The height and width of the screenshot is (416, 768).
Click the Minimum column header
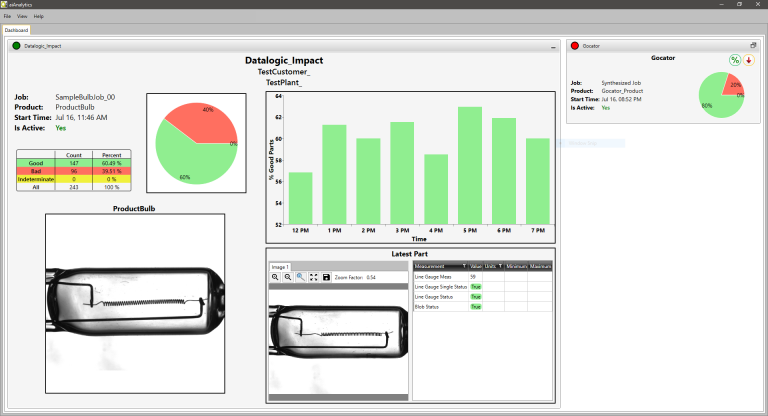click(x=516, y=266)
